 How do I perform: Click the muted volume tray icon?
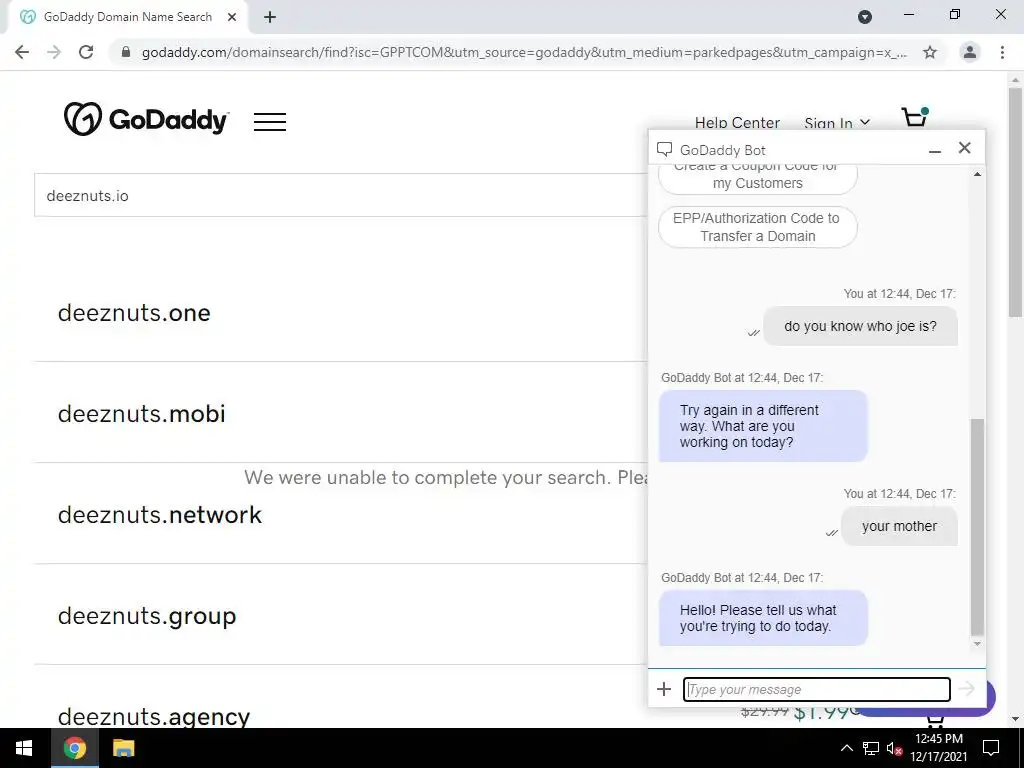tap(895, 748)
